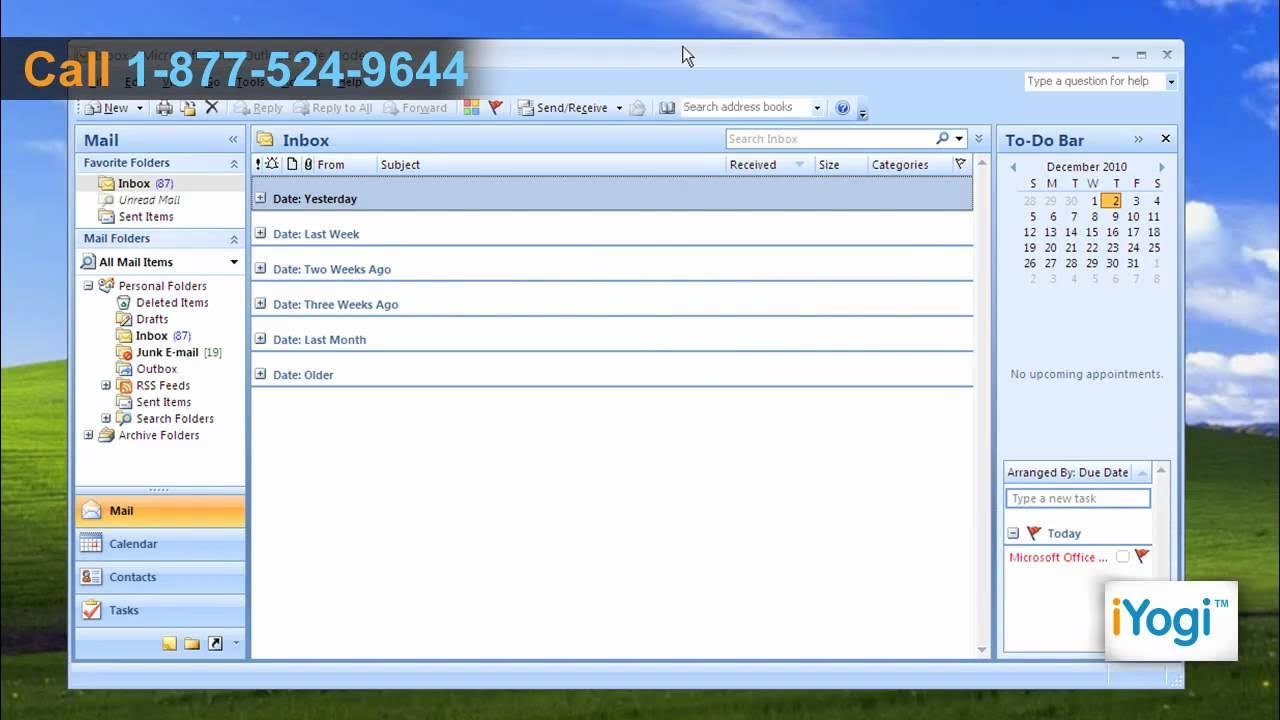1280x720 pixels.
Task: Sort messages by the Categories column
Action: [x=908, y=165]
